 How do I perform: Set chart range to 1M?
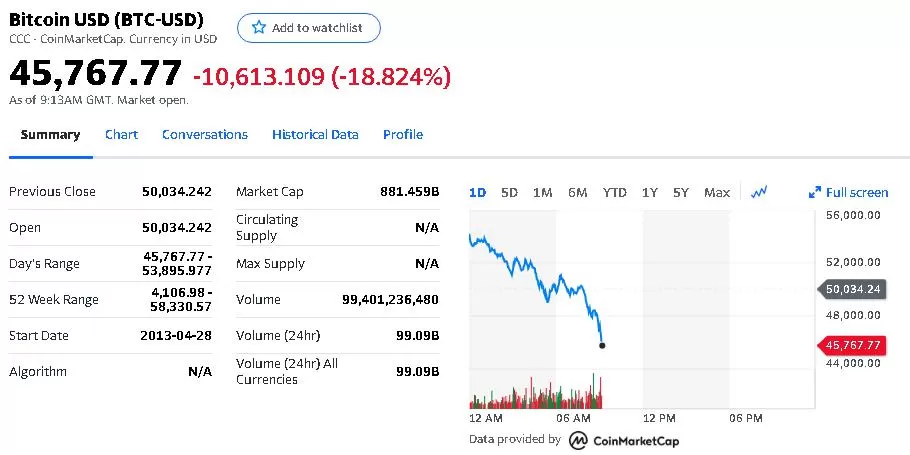coord(543,193)
